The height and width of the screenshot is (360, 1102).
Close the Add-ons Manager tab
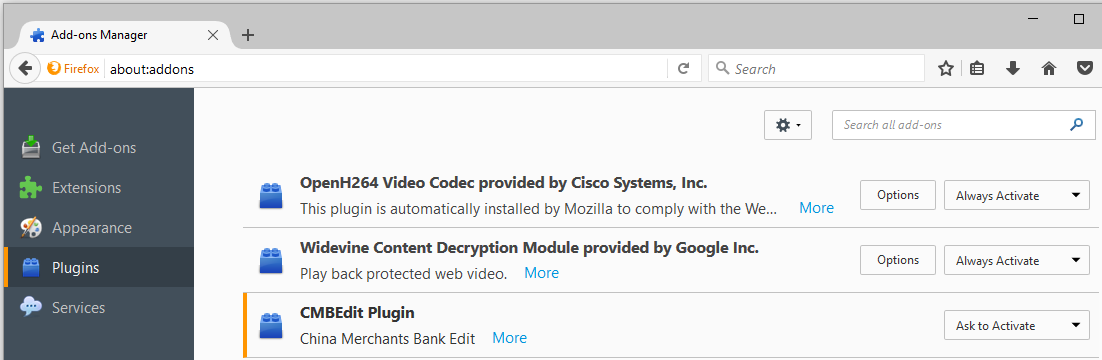click(x=213, y=35)
